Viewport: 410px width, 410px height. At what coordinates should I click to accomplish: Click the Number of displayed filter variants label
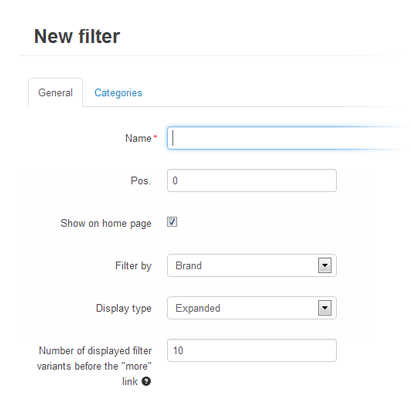pyautogui.click(x=94, y=366)
